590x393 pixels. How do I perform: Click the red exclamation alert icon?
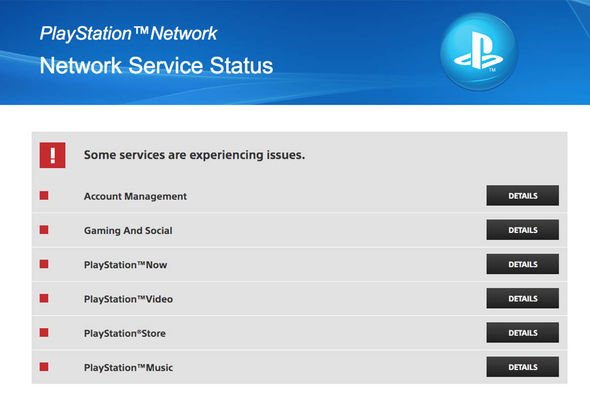click(x=52, y=155)
